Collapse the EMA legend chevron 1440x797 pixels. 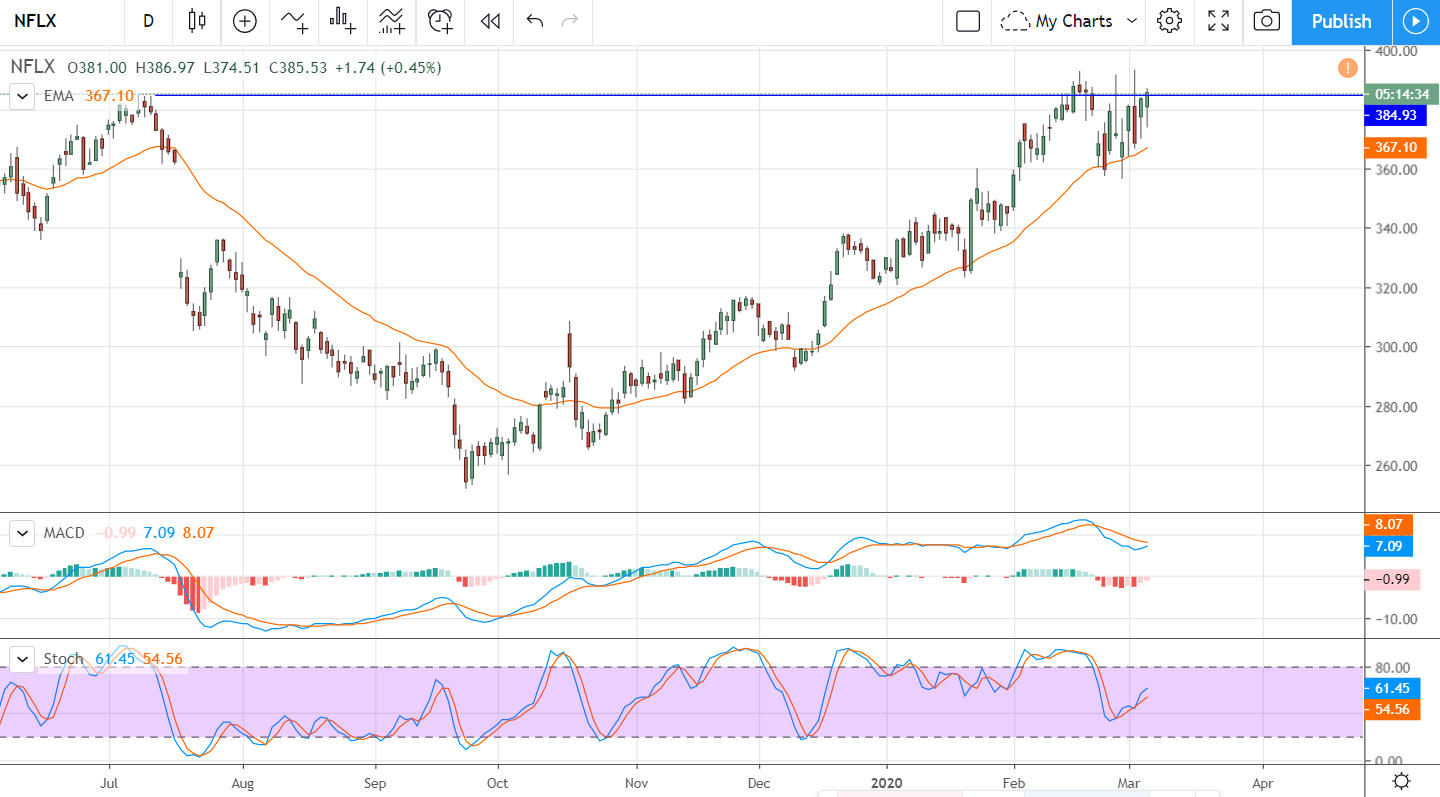pyautogui.click(x=22, y=96)
